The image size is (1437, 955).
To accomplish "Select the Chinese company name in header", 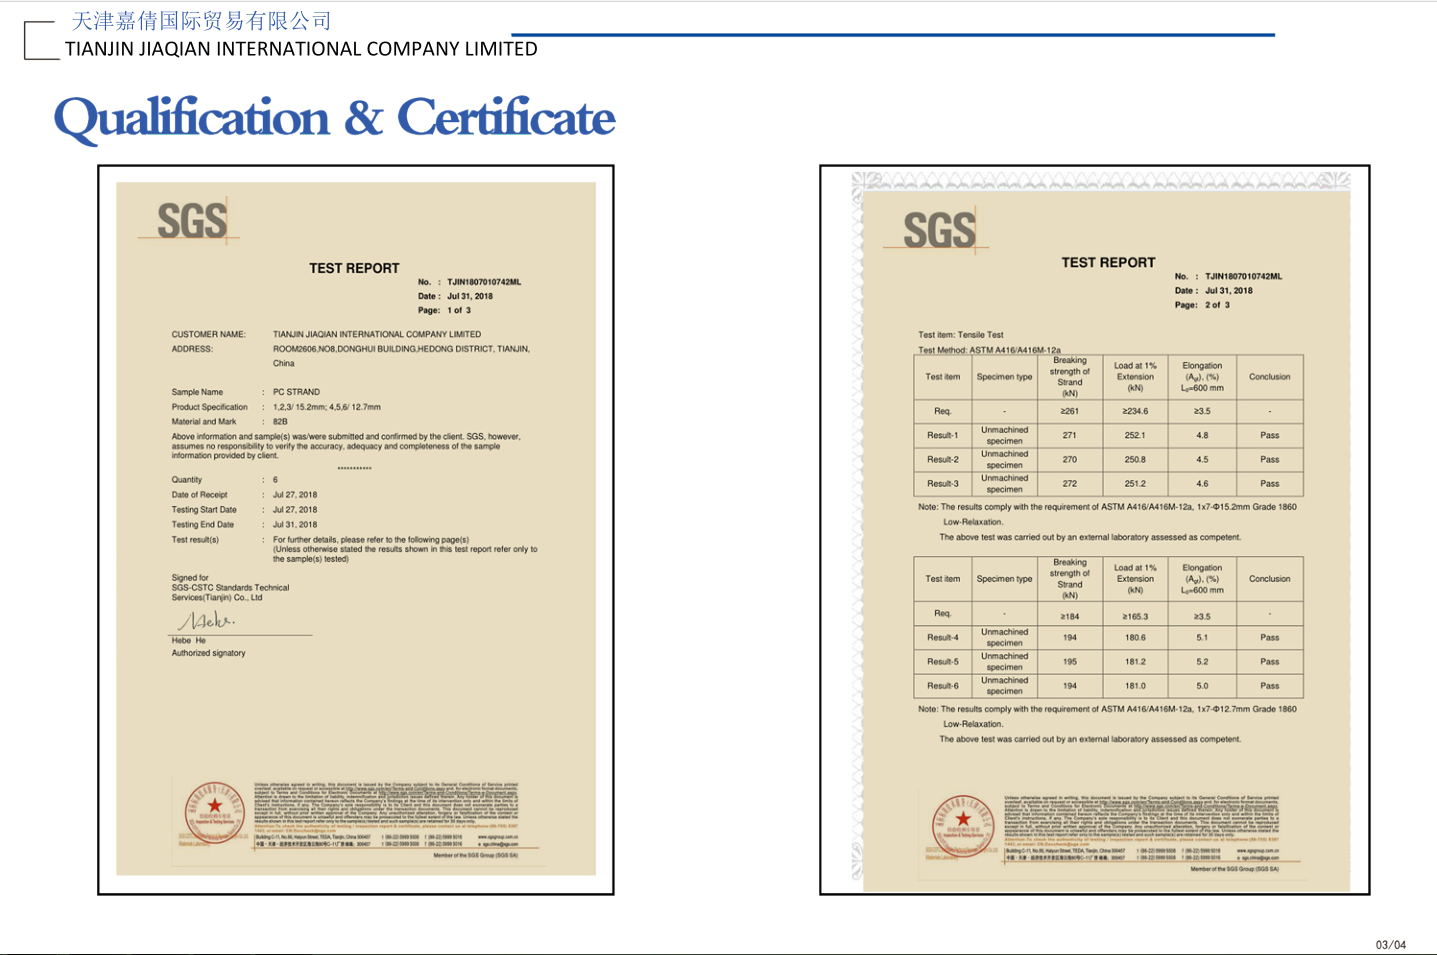I will pyautogui.click(x=201, y=20).
